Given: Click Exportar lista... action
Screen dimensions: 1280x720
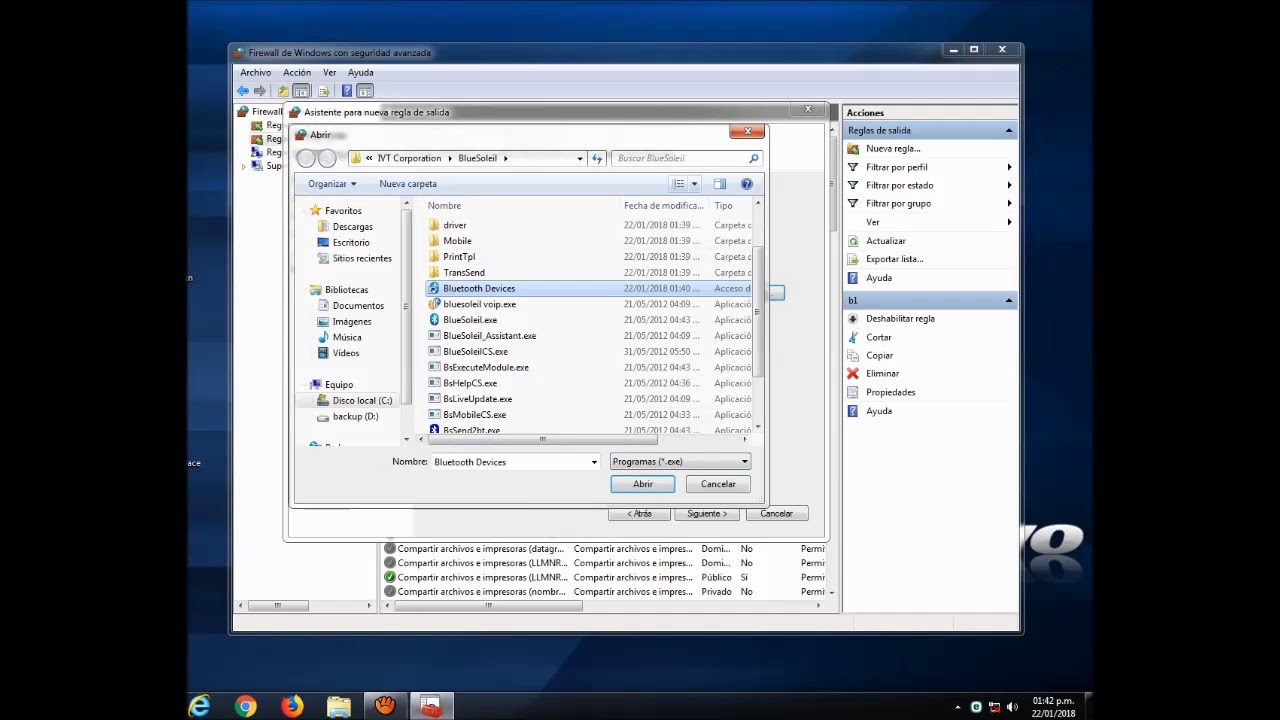Looking at the screenshot, I should 894,259.
